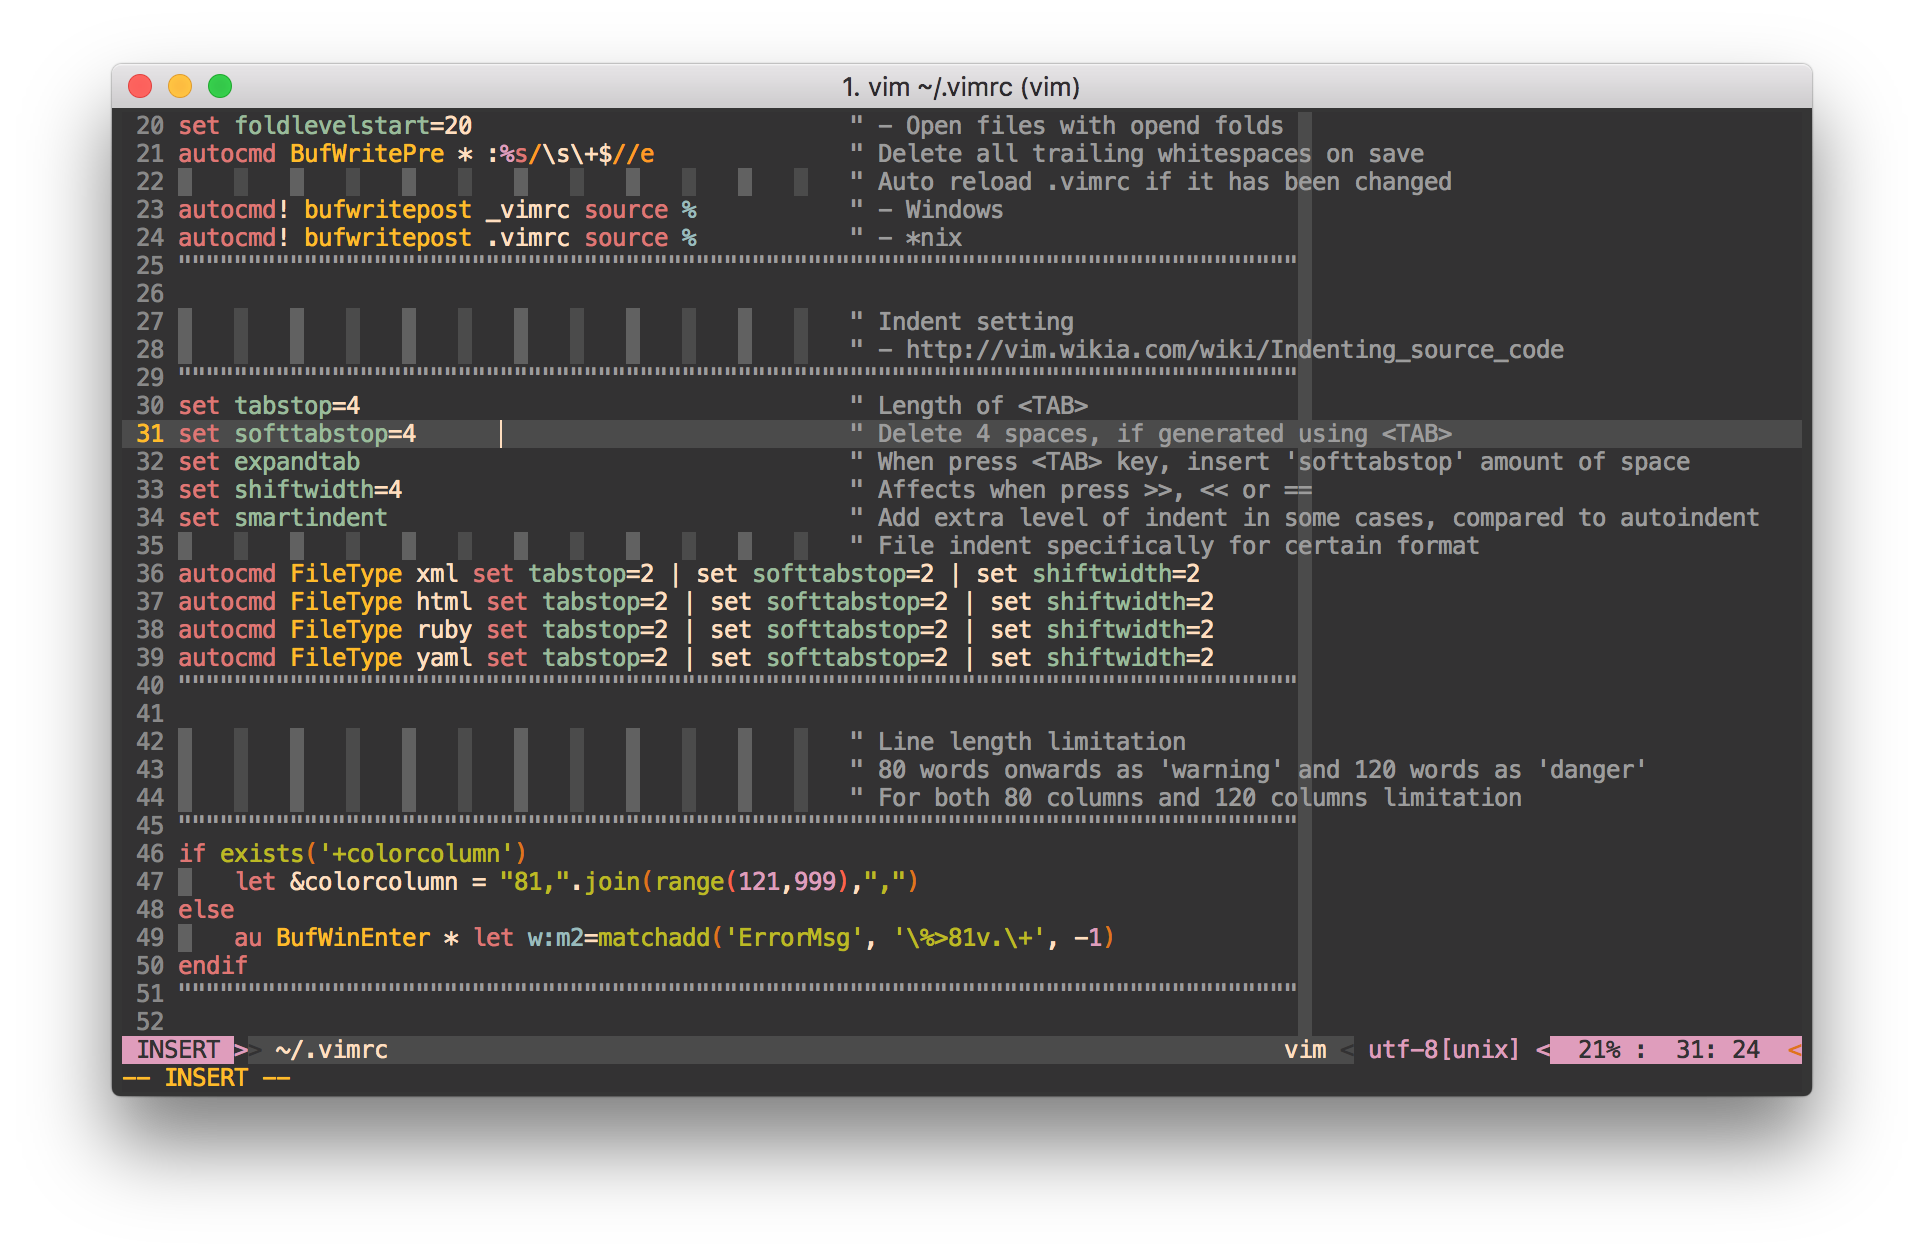Screen dimensions: 1924x1256
Task: Click the red close window button
Action: pos(140,87)
